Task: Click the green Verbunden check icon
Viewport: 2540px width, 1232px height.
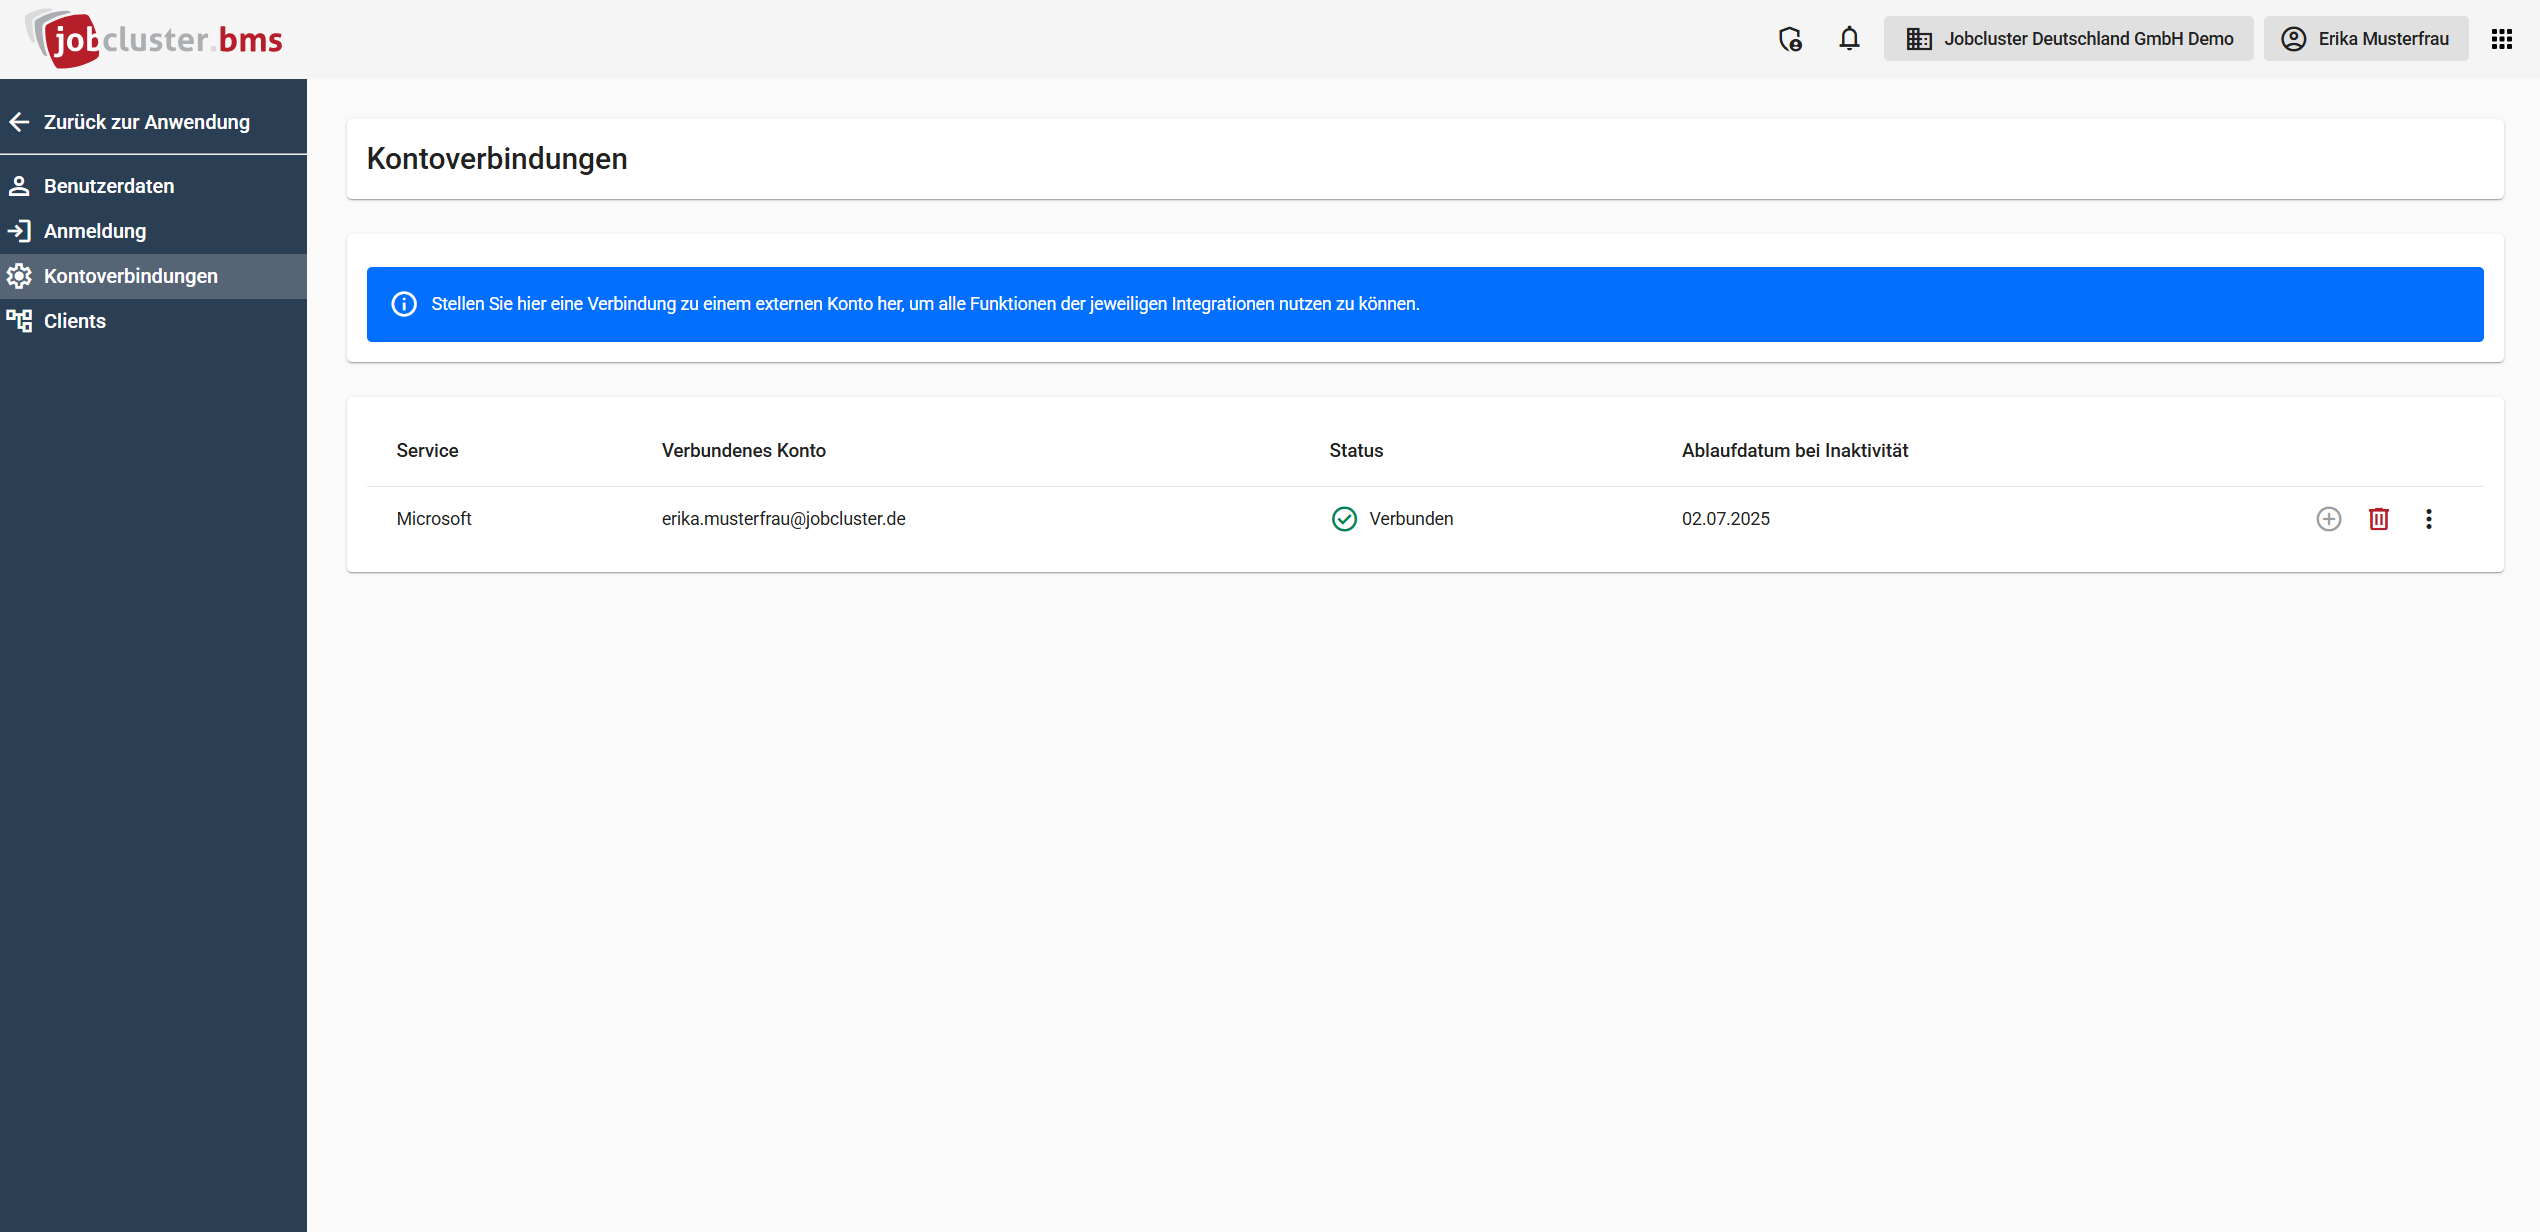Action: point(1344,519)
